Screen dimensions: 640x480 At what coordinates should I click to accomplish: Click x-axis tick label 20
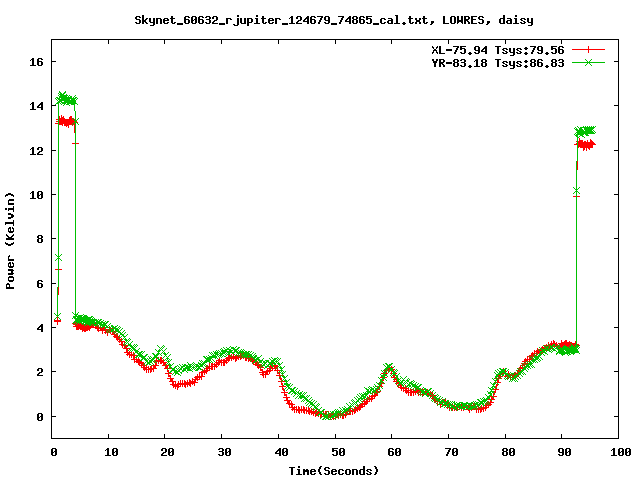(167, 452)
